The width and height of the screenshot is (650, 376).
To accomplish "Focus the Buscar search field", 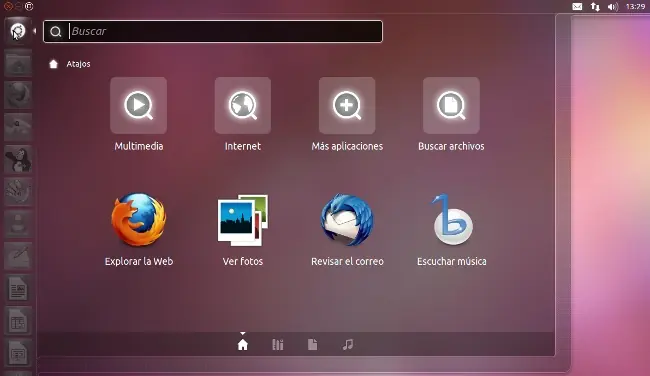I will tap(213, 32).
